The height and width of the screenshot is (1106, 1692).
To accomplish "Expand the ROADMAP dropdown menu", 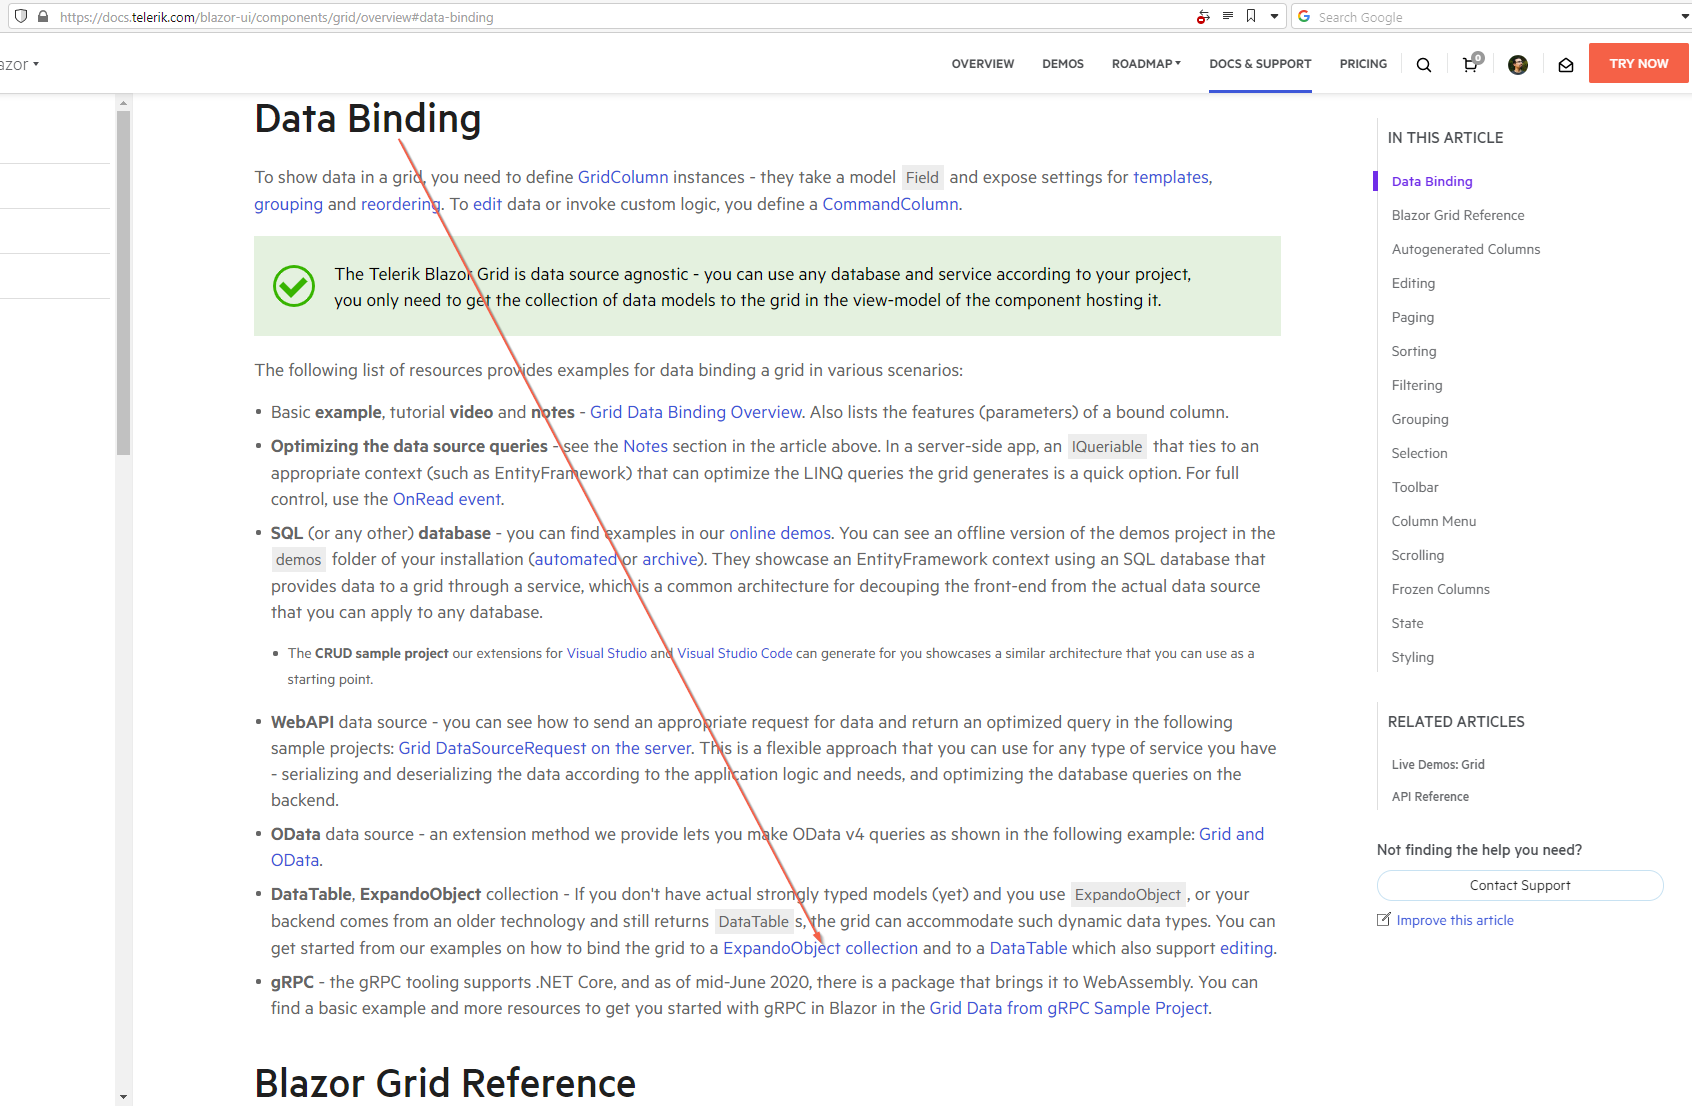I will tap(1146, 64).
